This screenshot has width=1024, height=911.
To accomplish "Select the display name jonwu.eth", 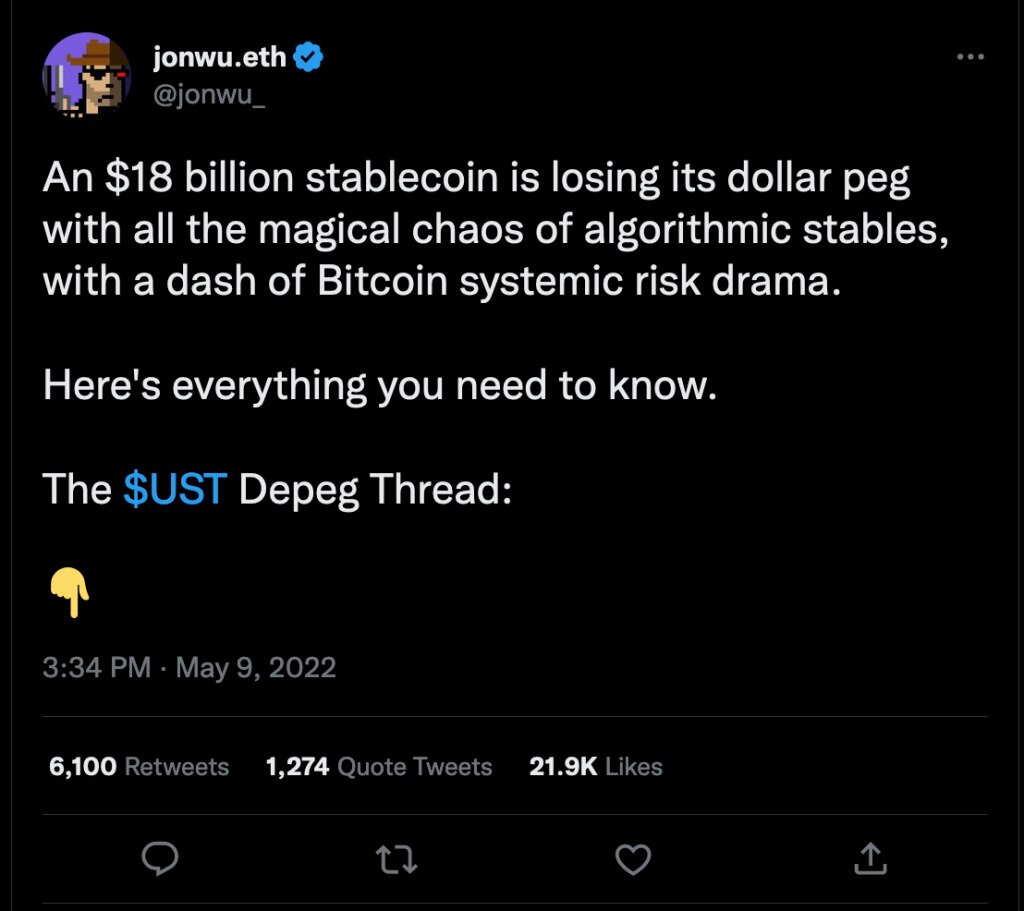I will 219,56.
